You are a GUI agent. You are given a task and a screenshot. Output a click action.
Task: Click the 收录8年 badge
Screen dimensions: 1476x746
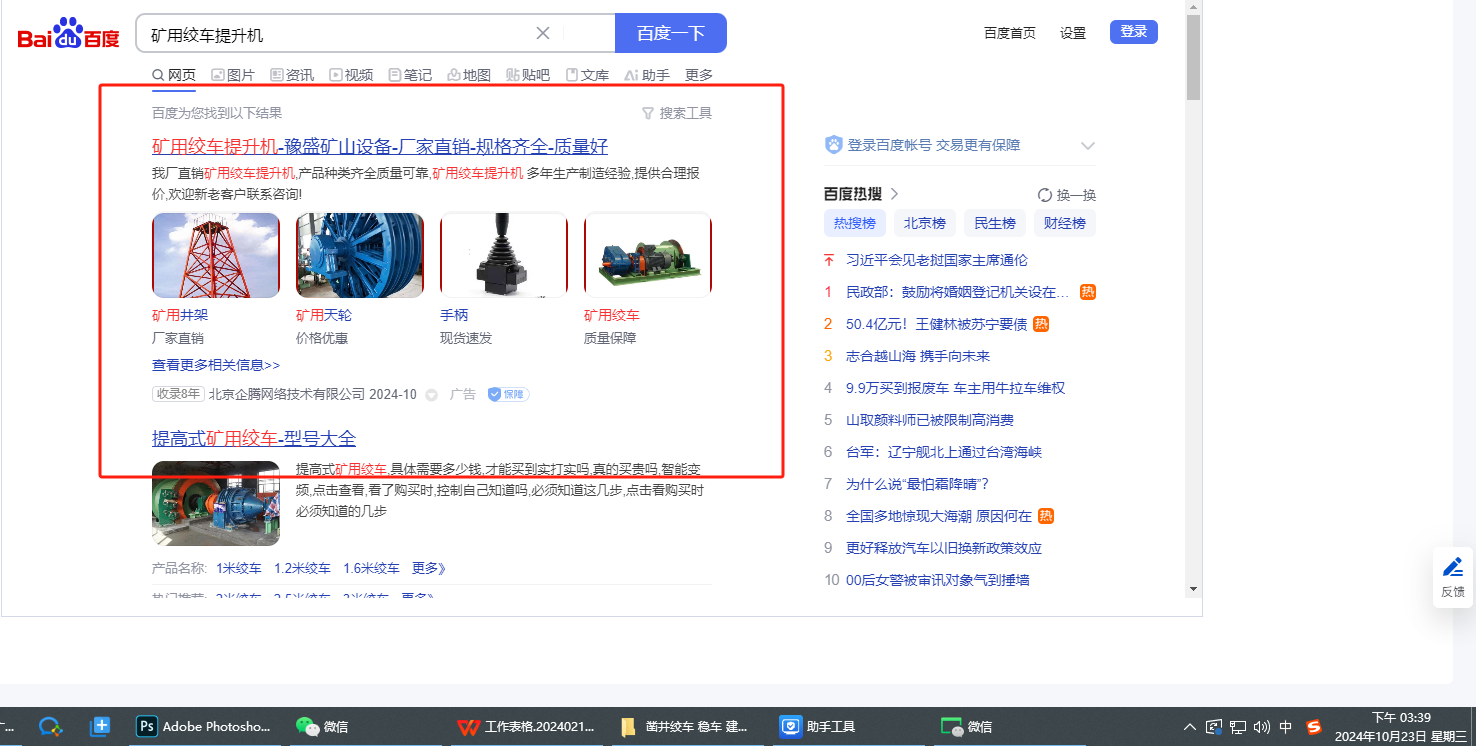(178, 394)
